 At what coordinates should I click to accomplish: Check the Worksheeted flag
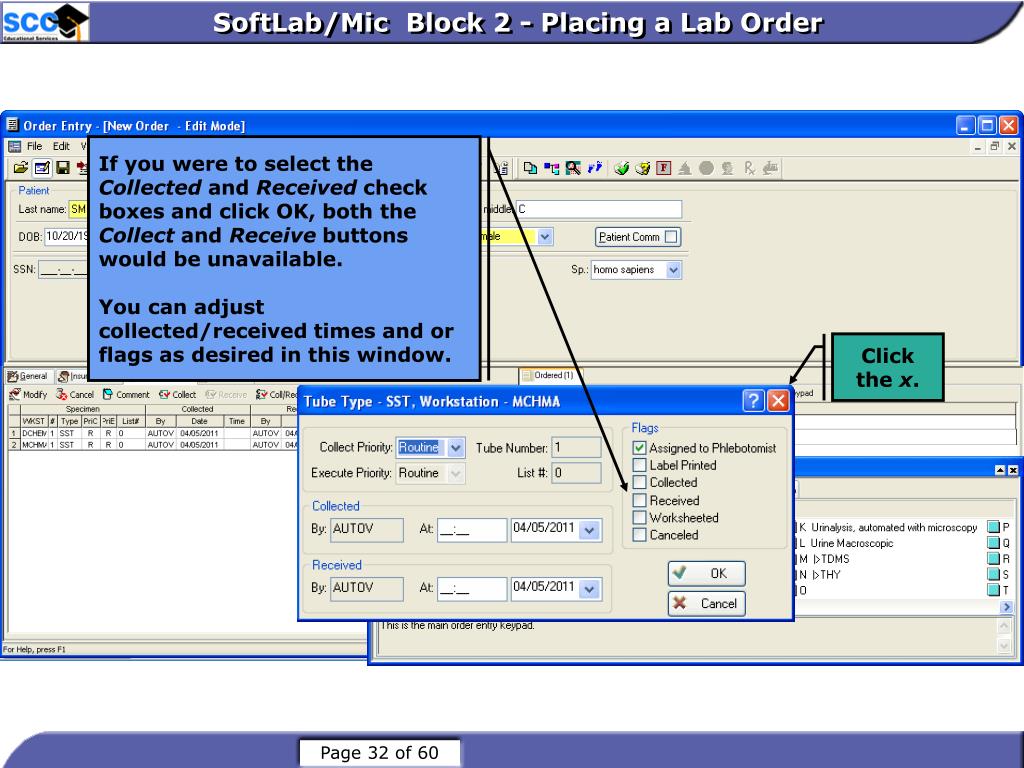639,517
